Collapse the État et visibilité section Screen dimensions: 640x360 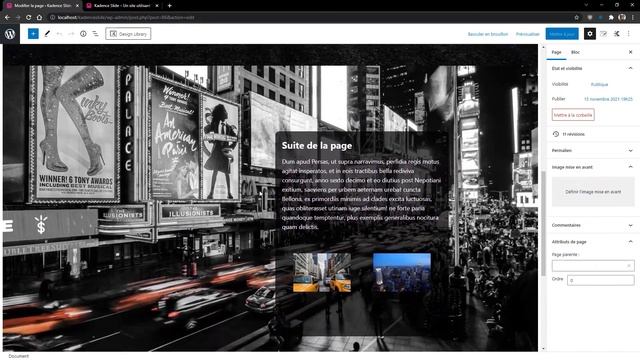click(593, 69)
